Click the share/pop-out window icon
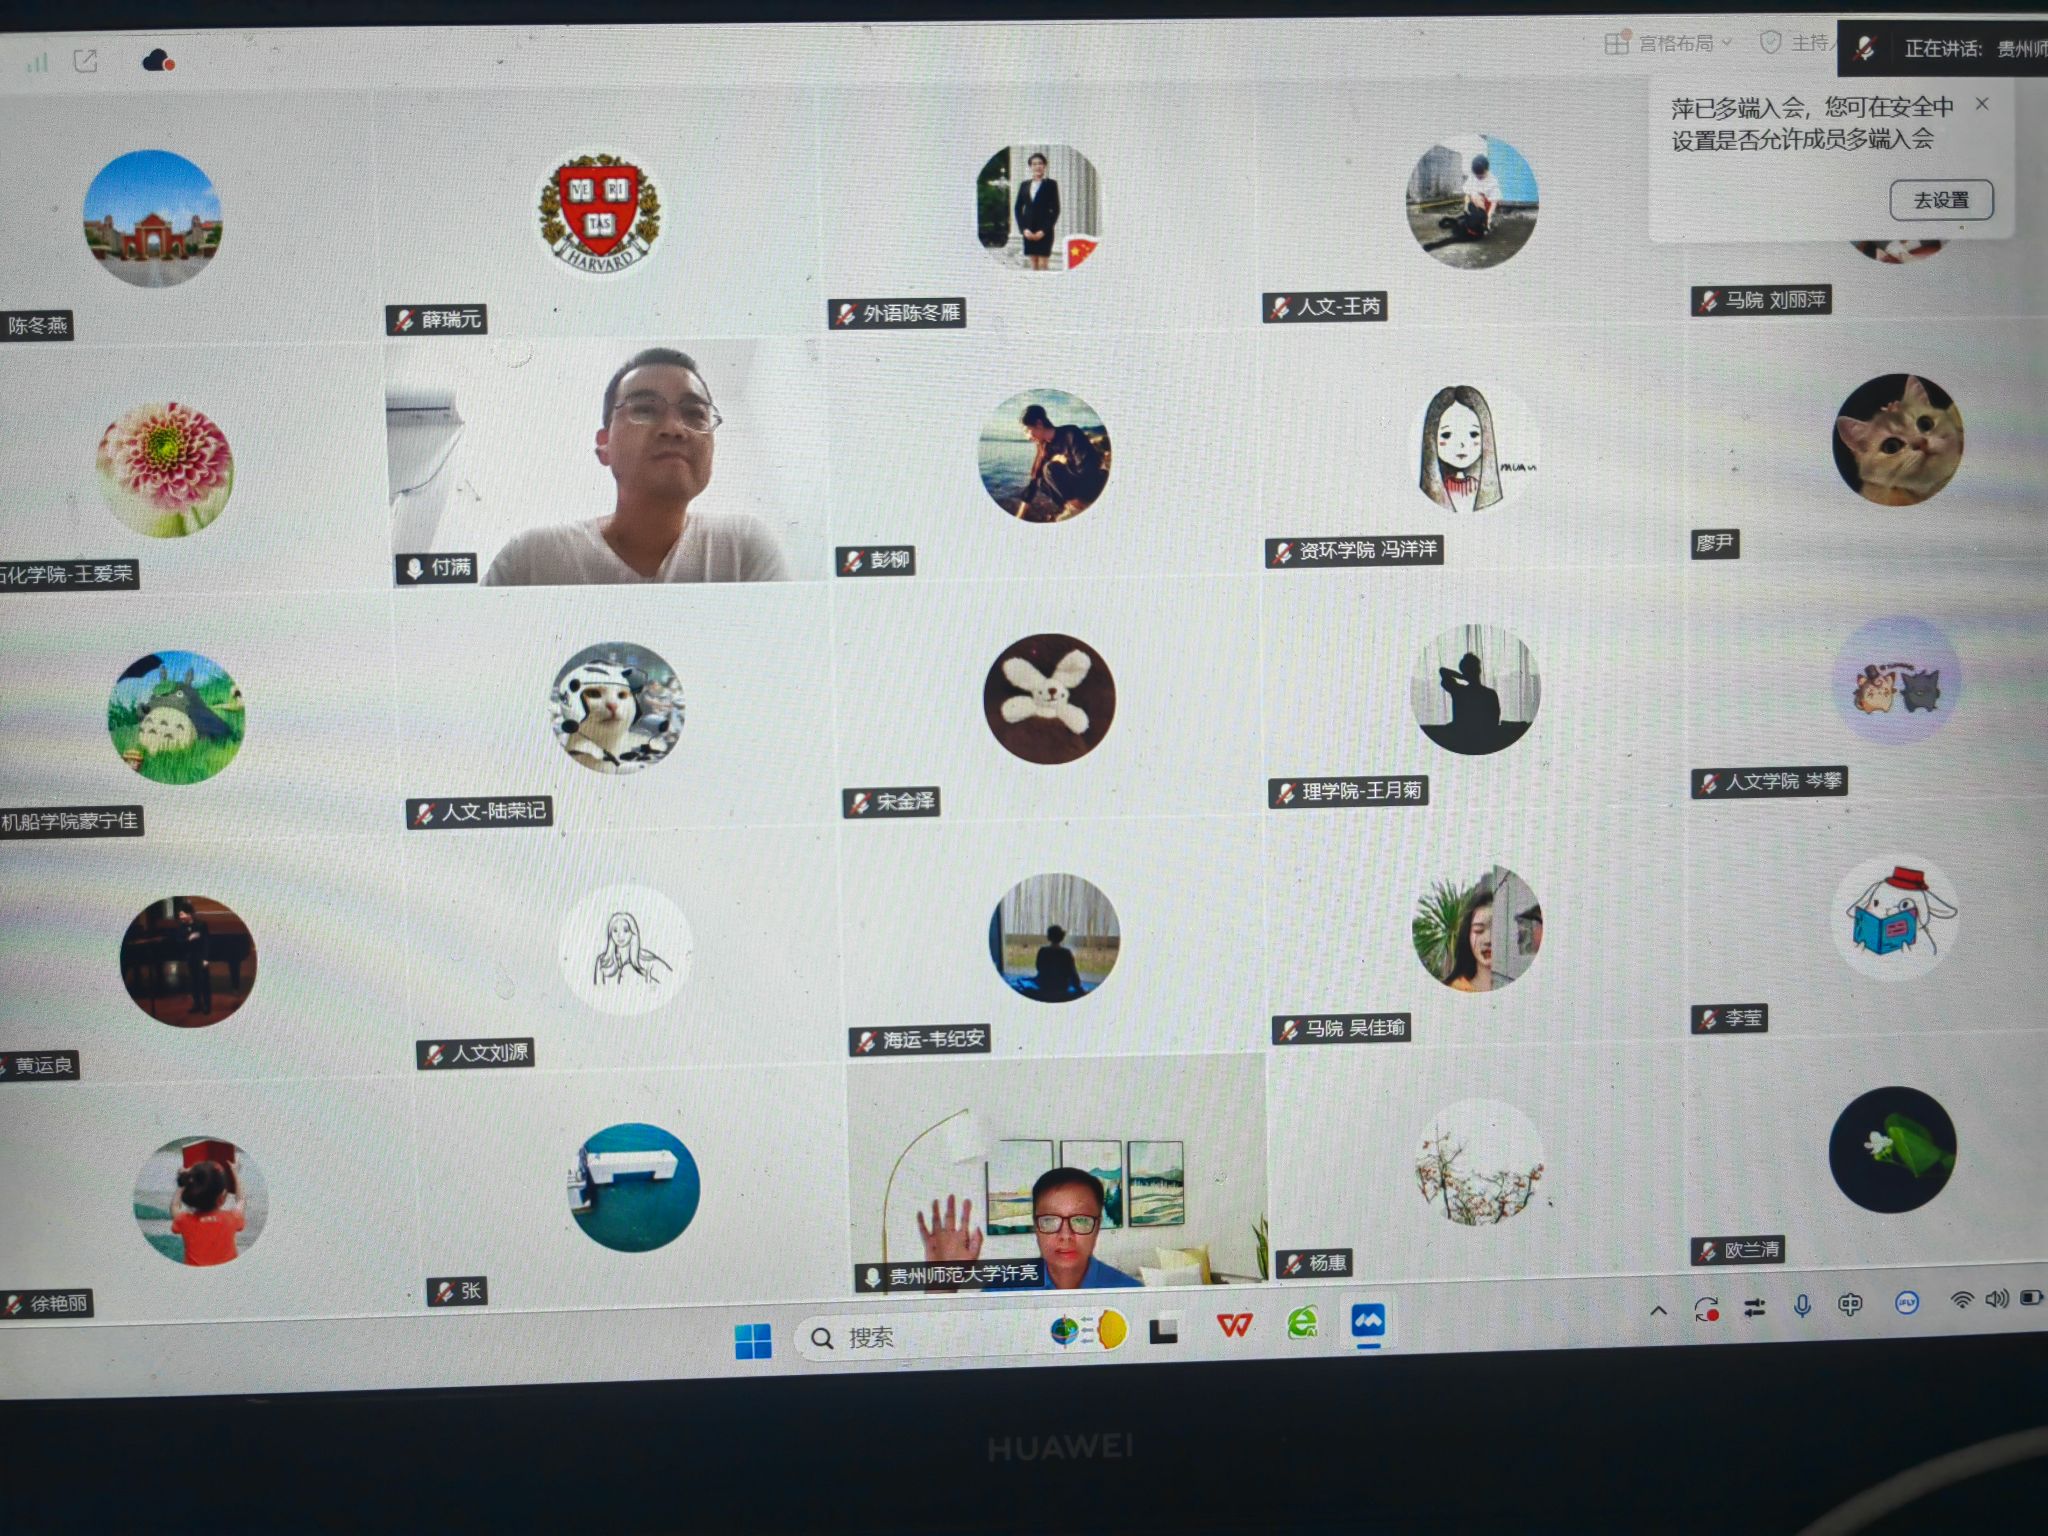The height and width of the screenshot is (1536, 2048). 86,61
